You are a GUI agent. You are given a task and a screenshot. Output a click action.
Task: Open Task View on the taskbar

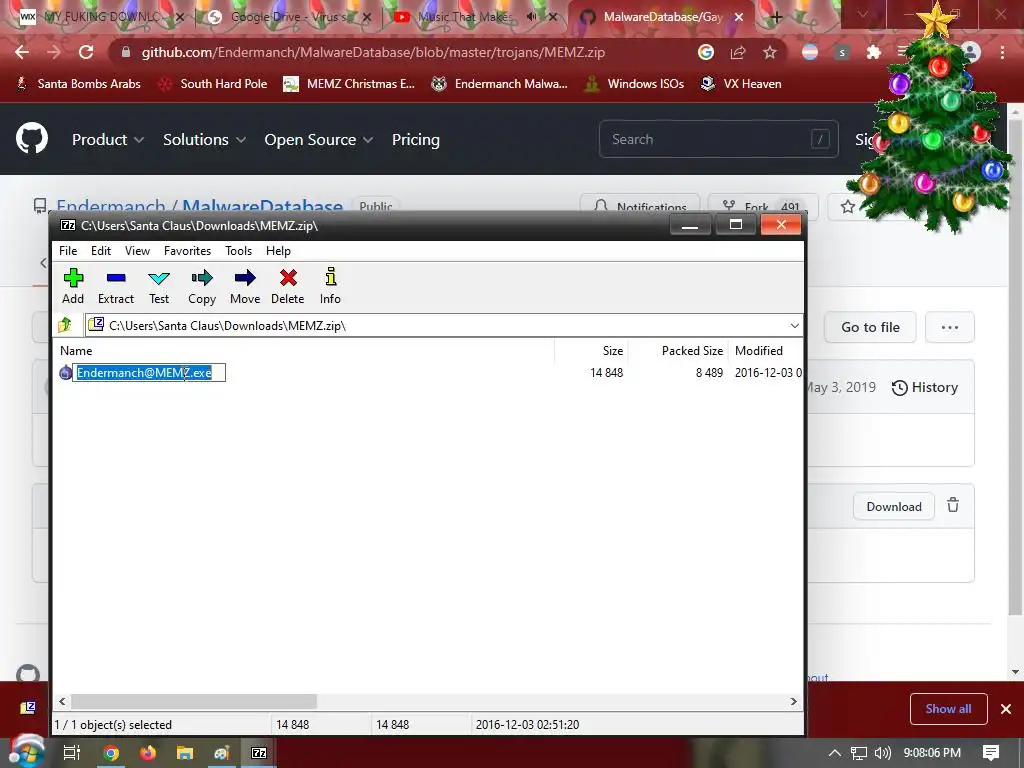[x=72, y=753]
